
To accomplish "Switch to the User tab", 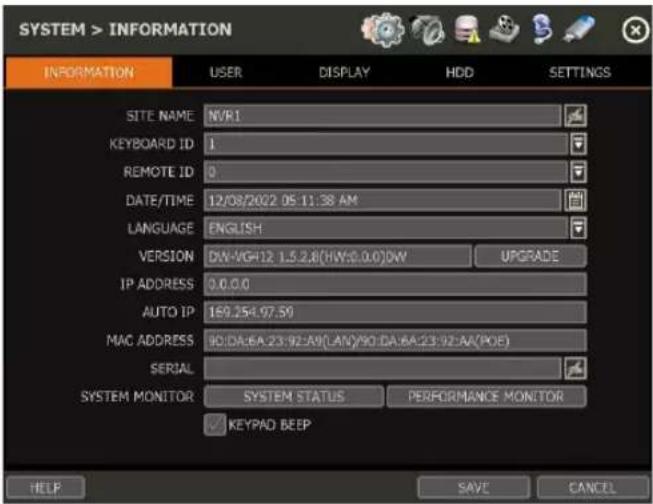I will [x=226, y=72].
